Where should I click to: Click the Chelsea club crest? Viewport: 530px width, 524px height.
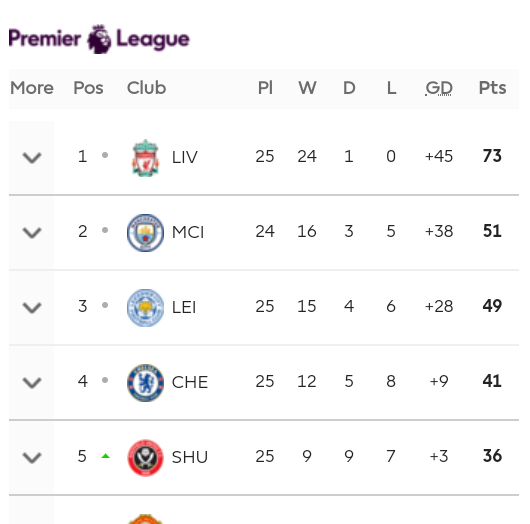[145, 383]
